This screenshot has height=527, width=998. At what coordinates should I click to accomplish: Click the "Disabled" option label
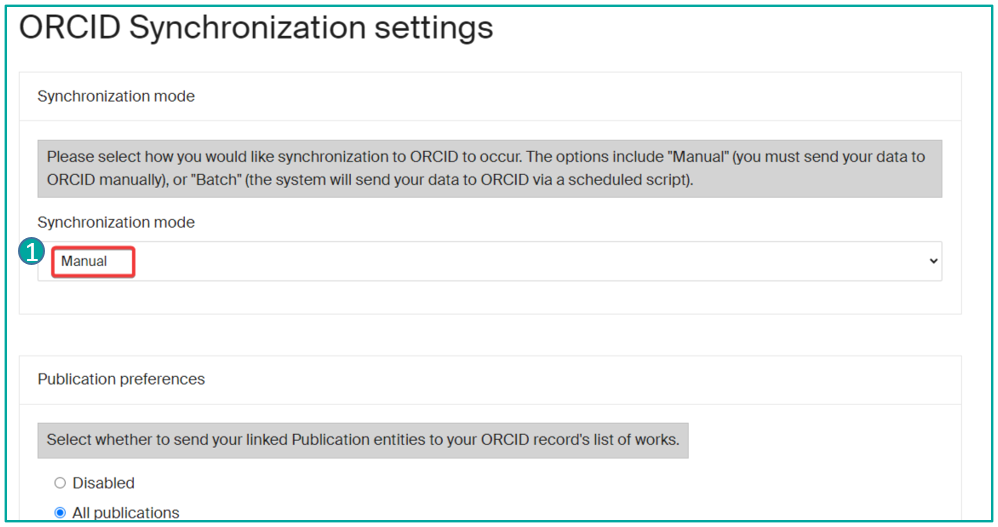click(x=103, y=483)
